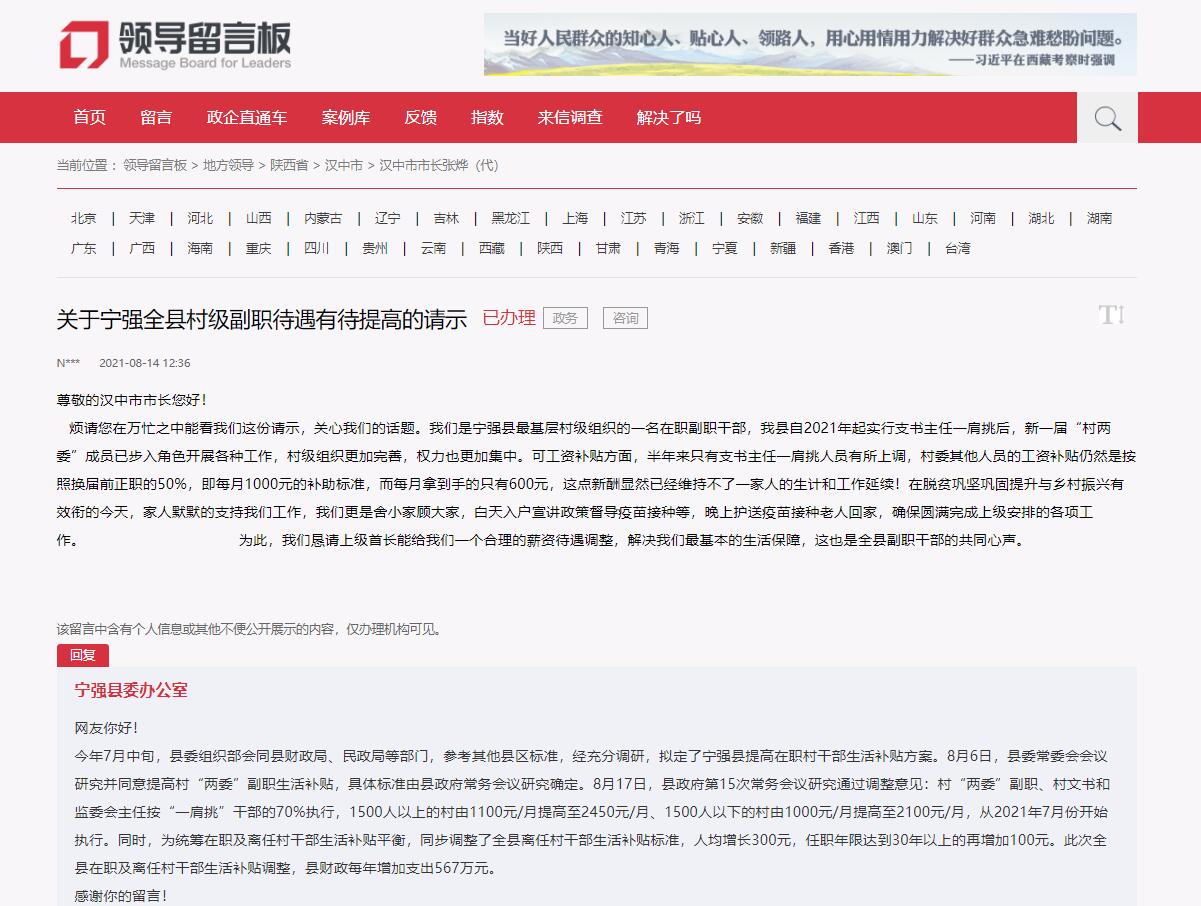Select the 新疆 province link

[x=783, y=248]
